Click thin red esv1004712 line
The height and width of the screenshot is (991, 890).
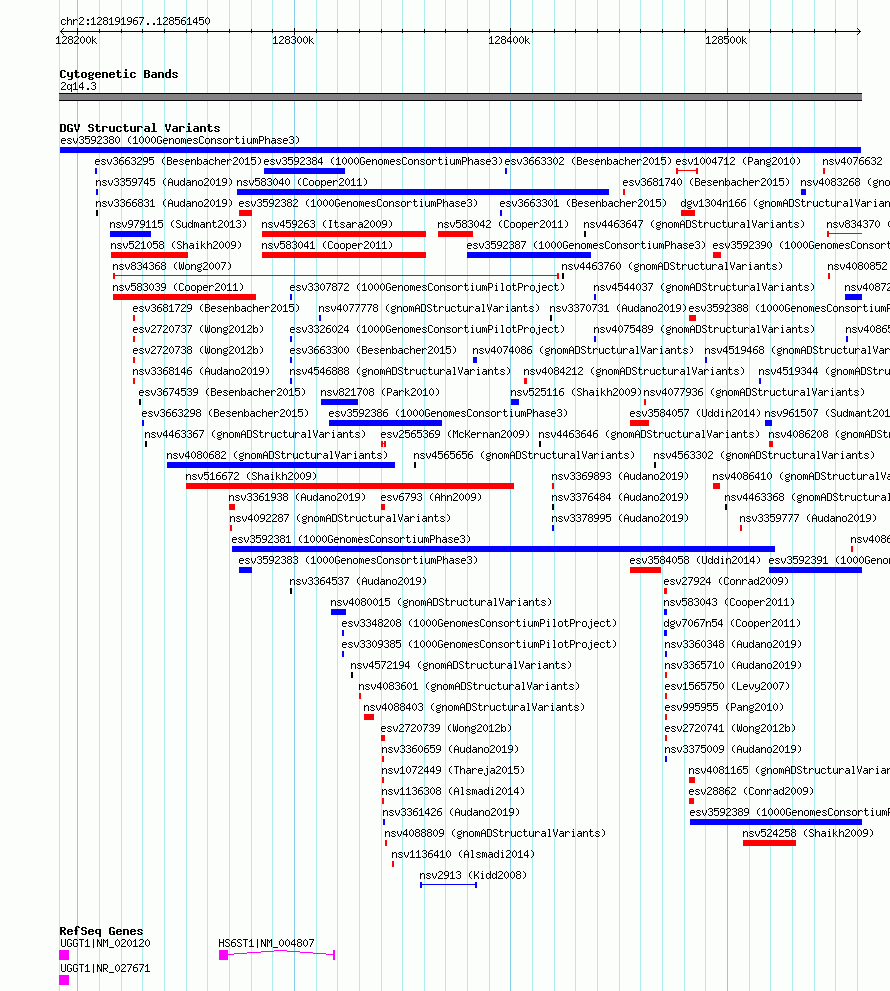(x=687, y=171)
